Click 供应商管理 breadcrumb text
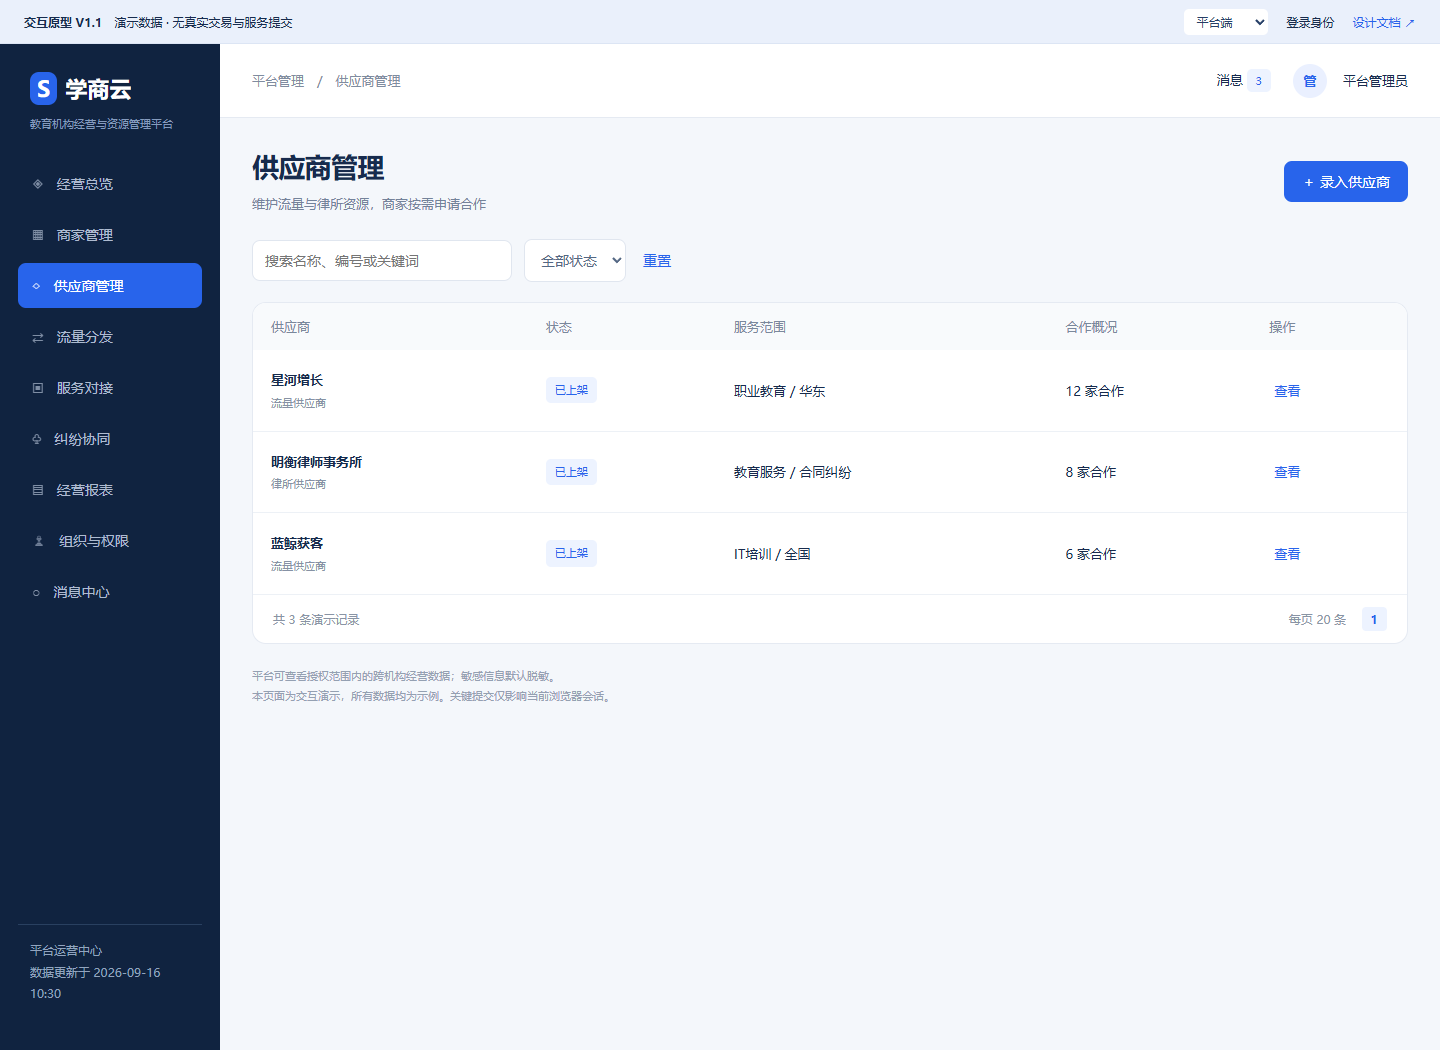Viewport: 1440px width, 1050px height. (368, 81)
